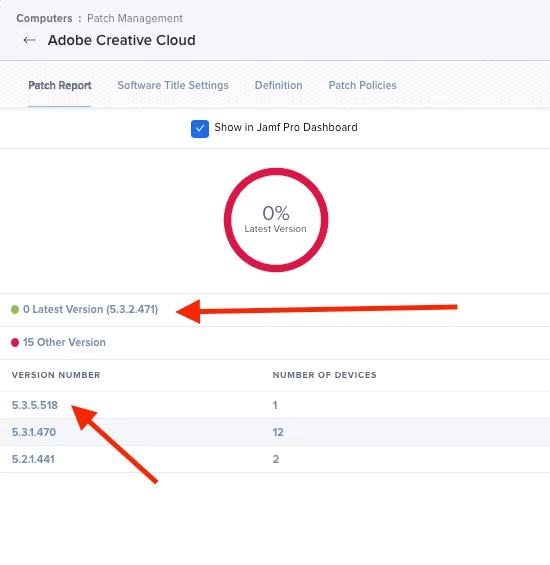Screen dimensions: 550x565
Task: Click the green Latest Version status dot
Action: 15,310
